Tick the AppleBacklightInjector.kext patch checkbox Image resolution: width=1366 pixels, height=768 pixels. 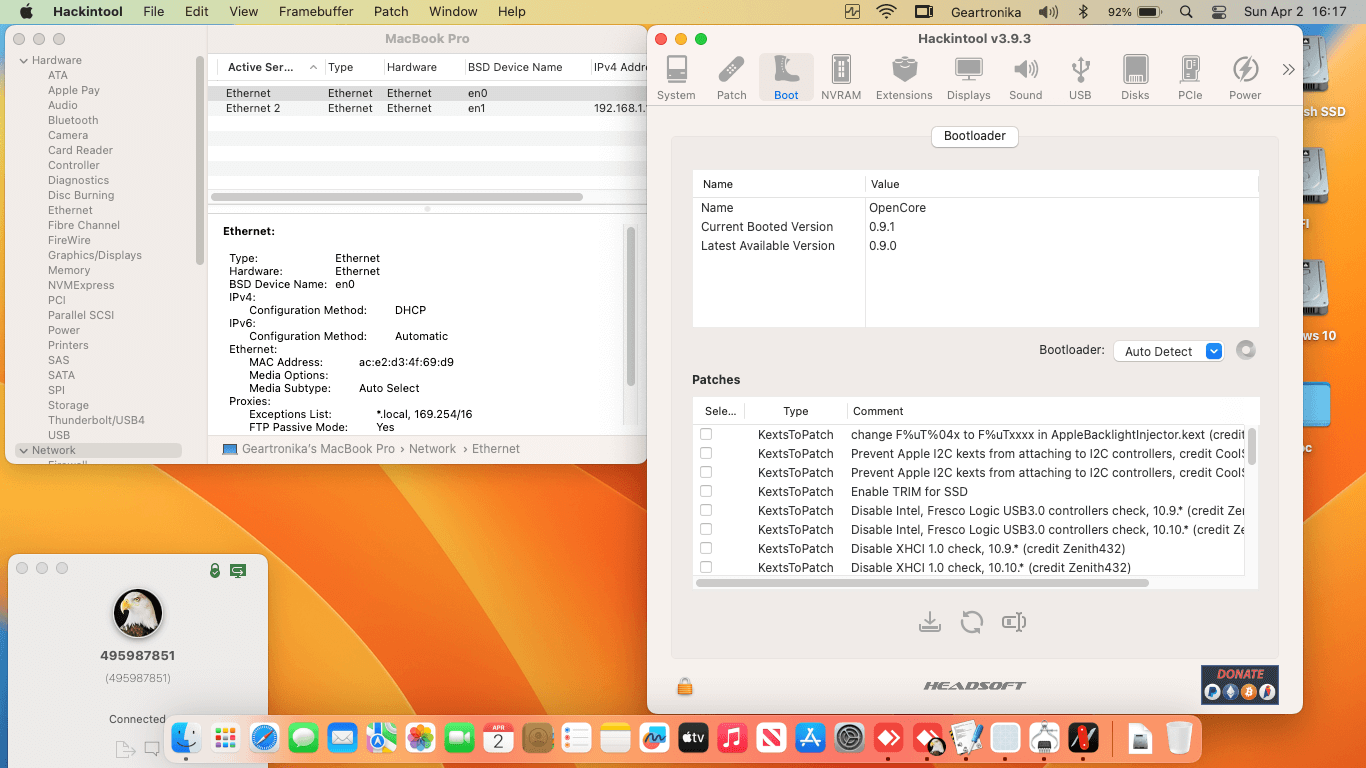click(x=706, y=434)
